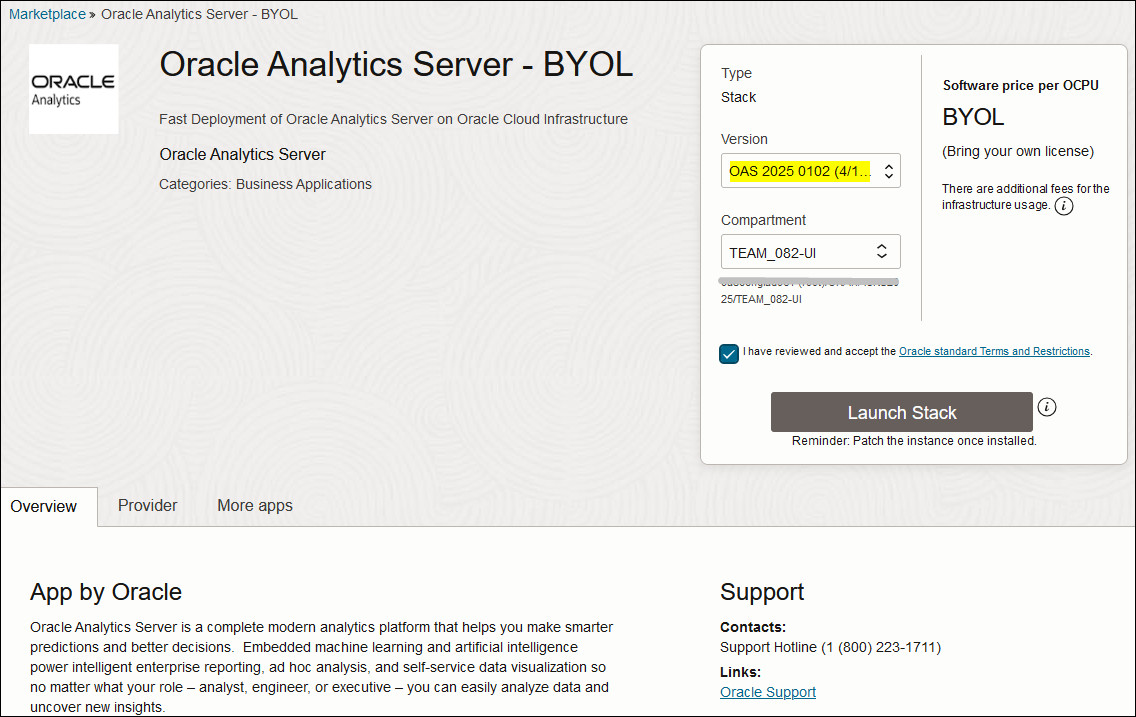Click the 'Contacts:' label under Support
1136x717 pixels.
tap(753, 626)
